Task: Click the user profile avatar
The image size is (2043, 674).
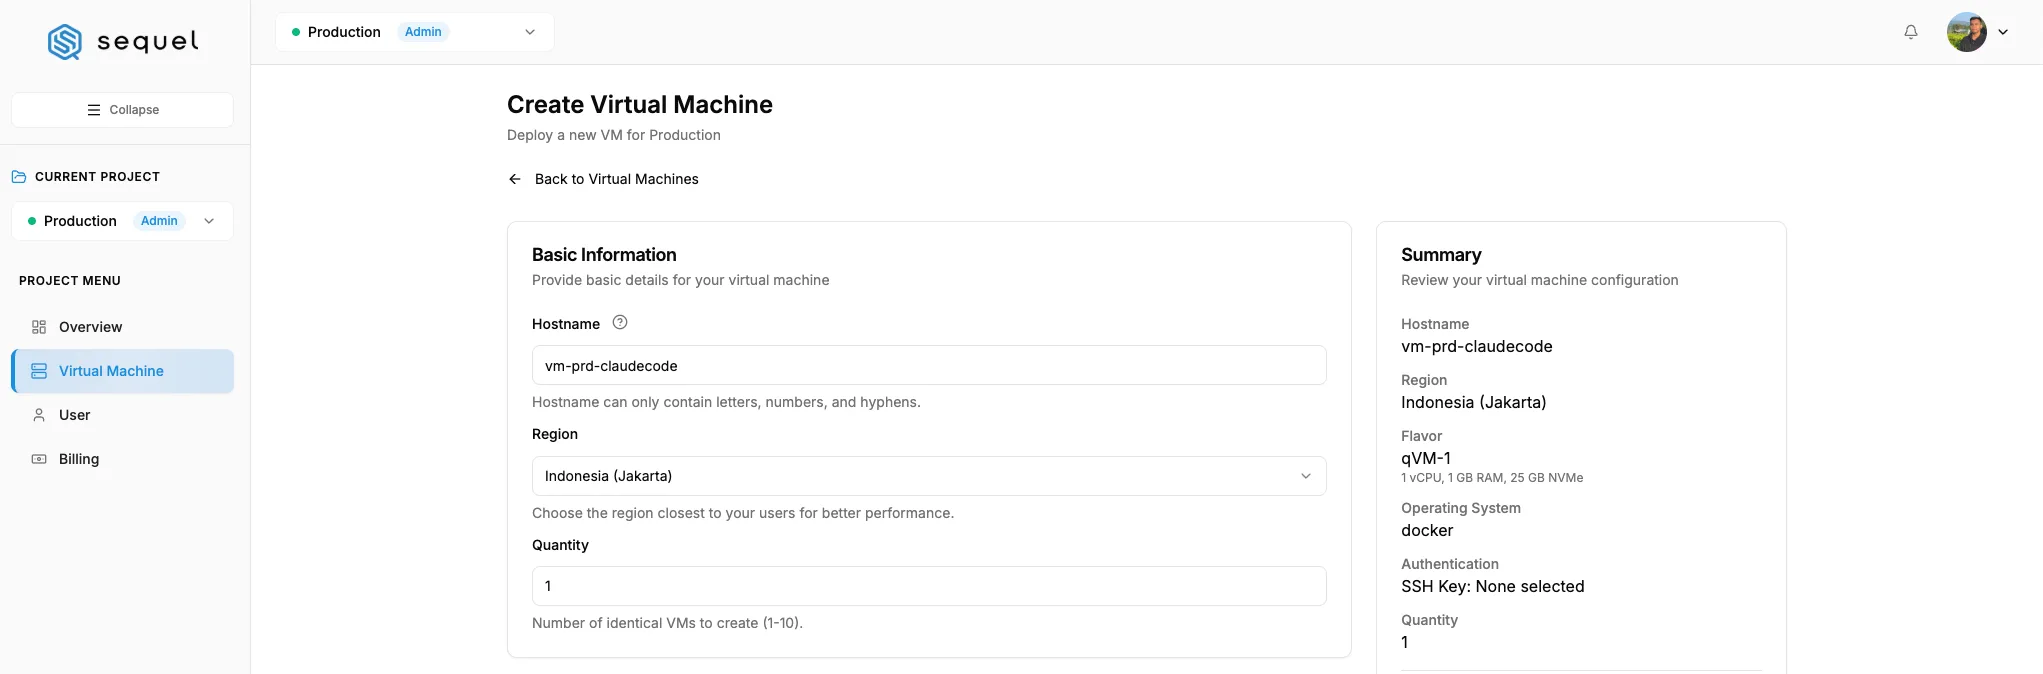Action: (1966, 32)
